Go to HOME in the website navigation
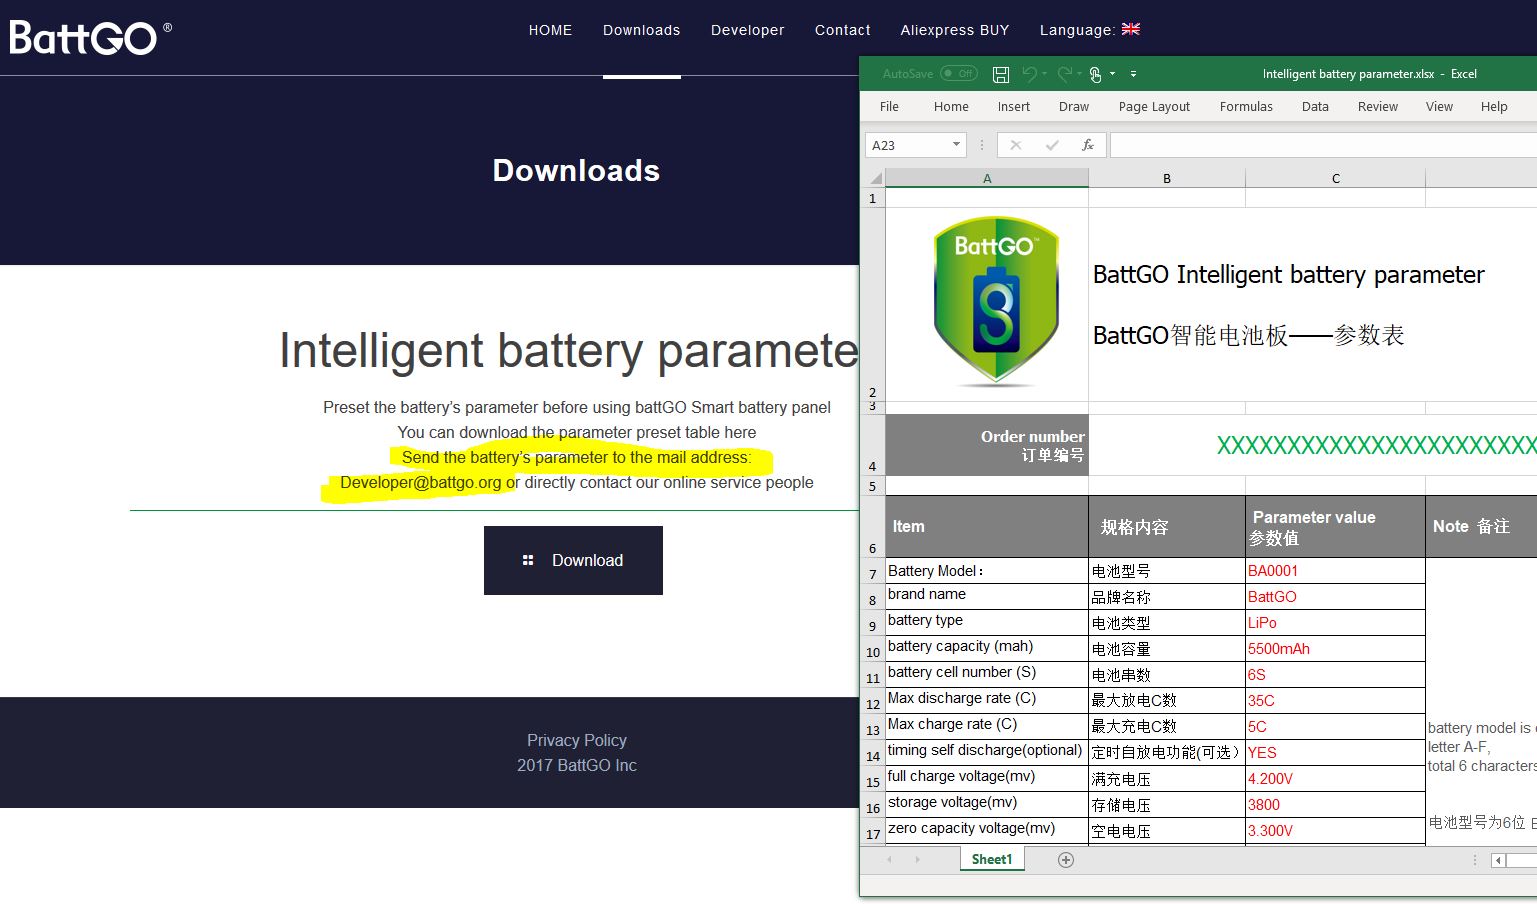The height and width of the screenshot is (904, 1537). (550, 30)
